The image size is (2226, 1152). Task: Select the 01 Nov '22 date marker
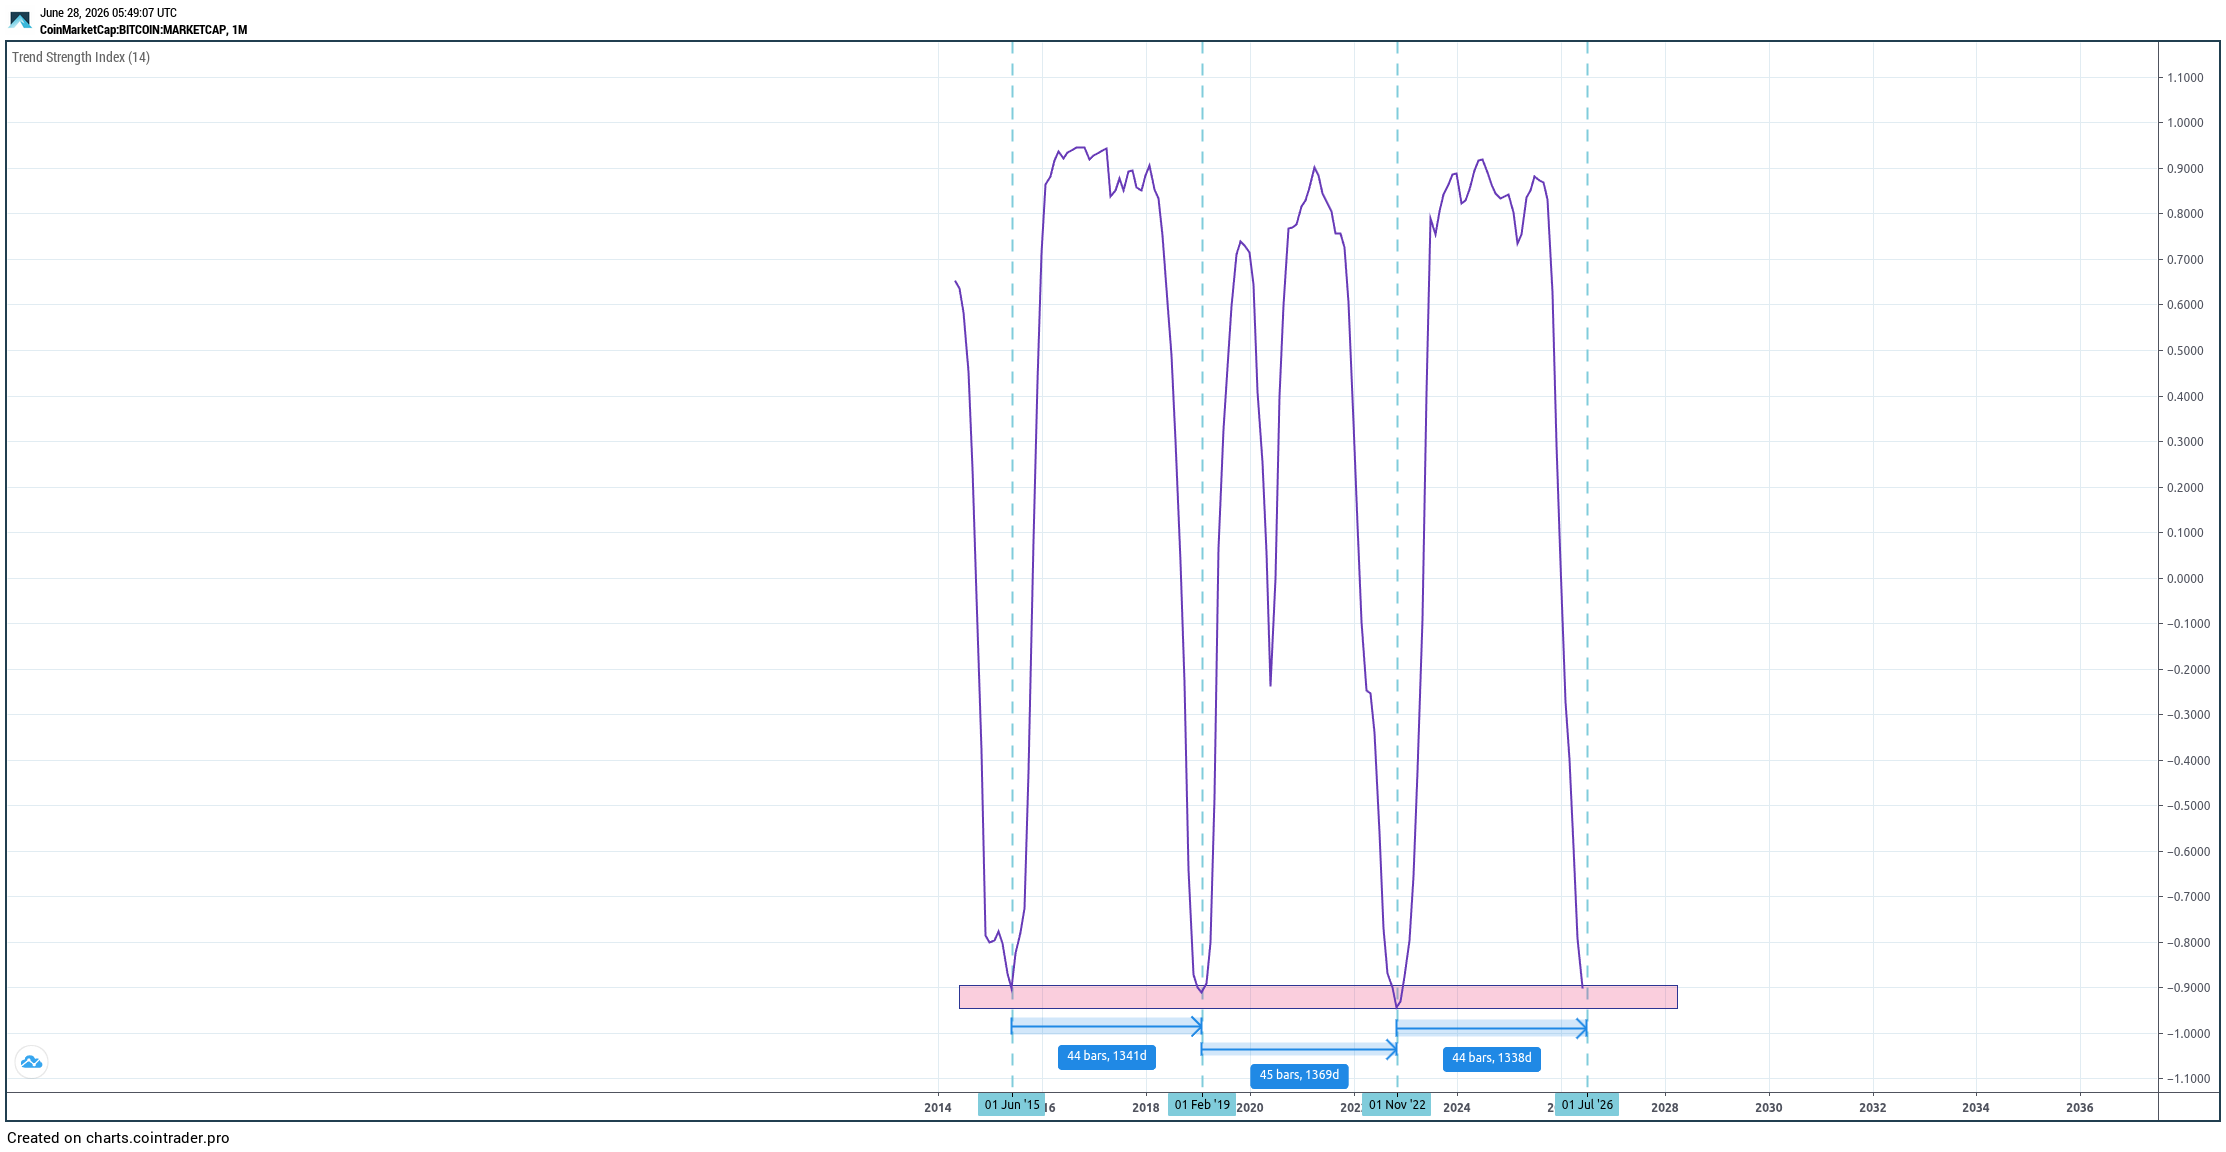coord(1397,1105)
